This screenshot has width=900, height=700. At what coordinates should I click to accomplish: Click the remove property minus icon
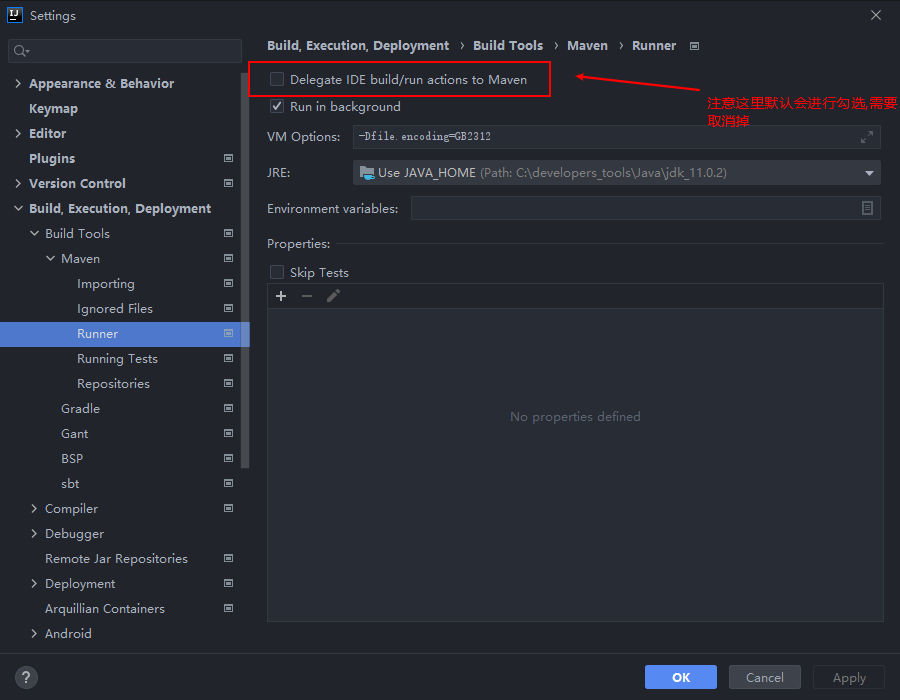tap(307, 296)
